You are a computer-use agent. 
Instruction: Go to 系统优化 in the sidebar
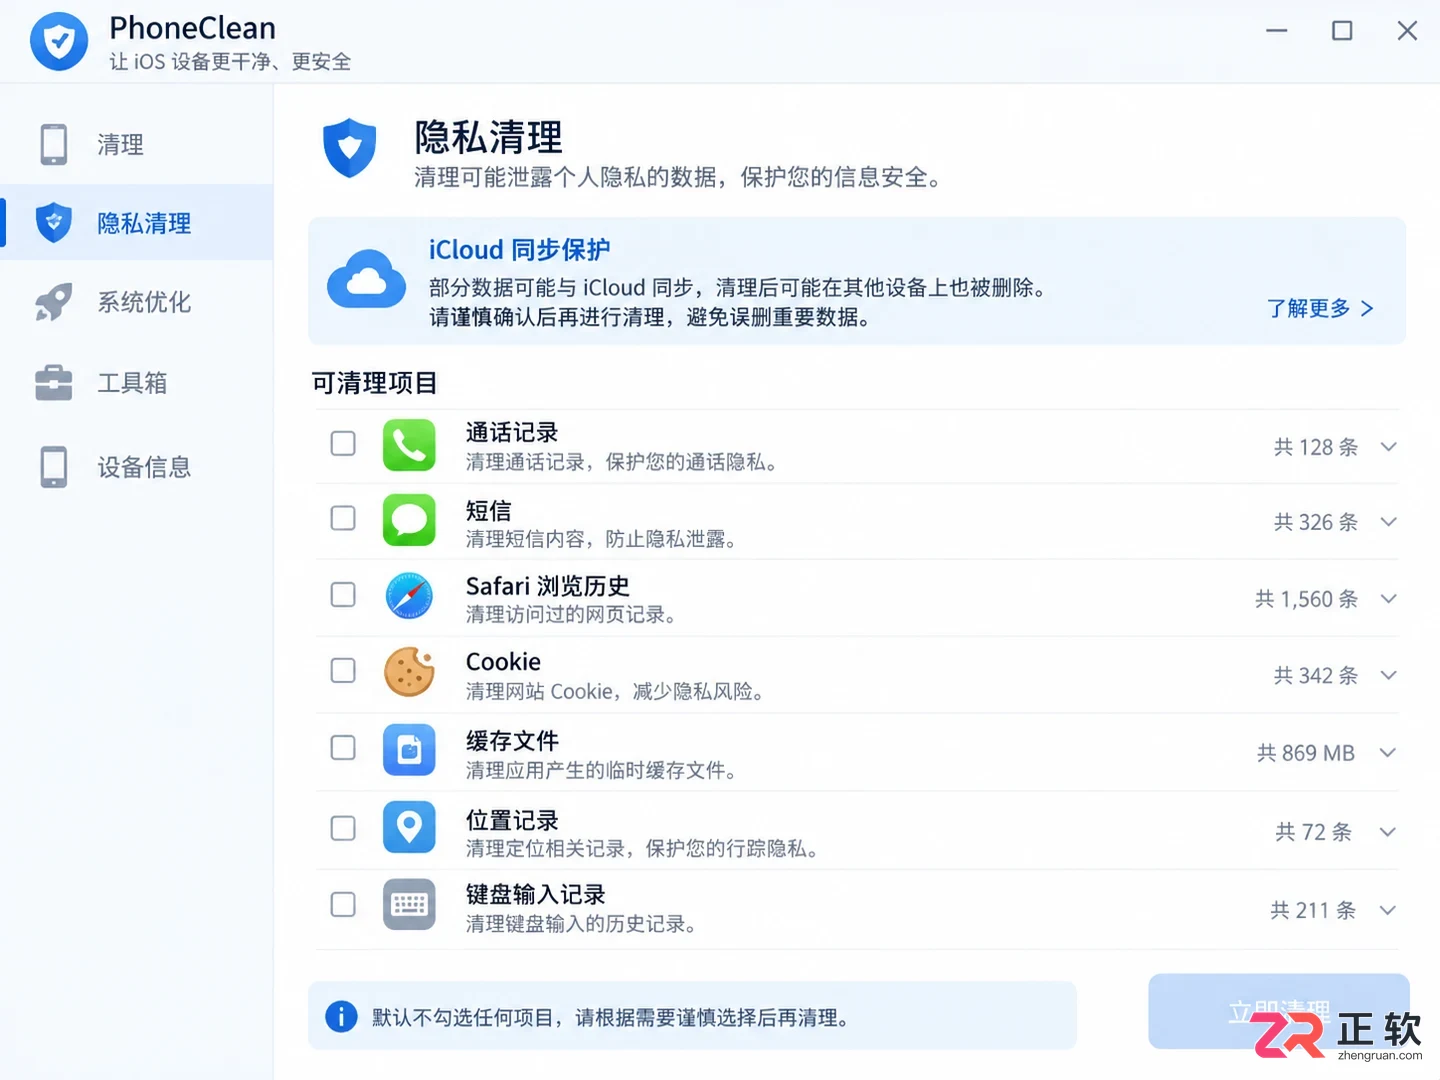click(x=137, y=302)
